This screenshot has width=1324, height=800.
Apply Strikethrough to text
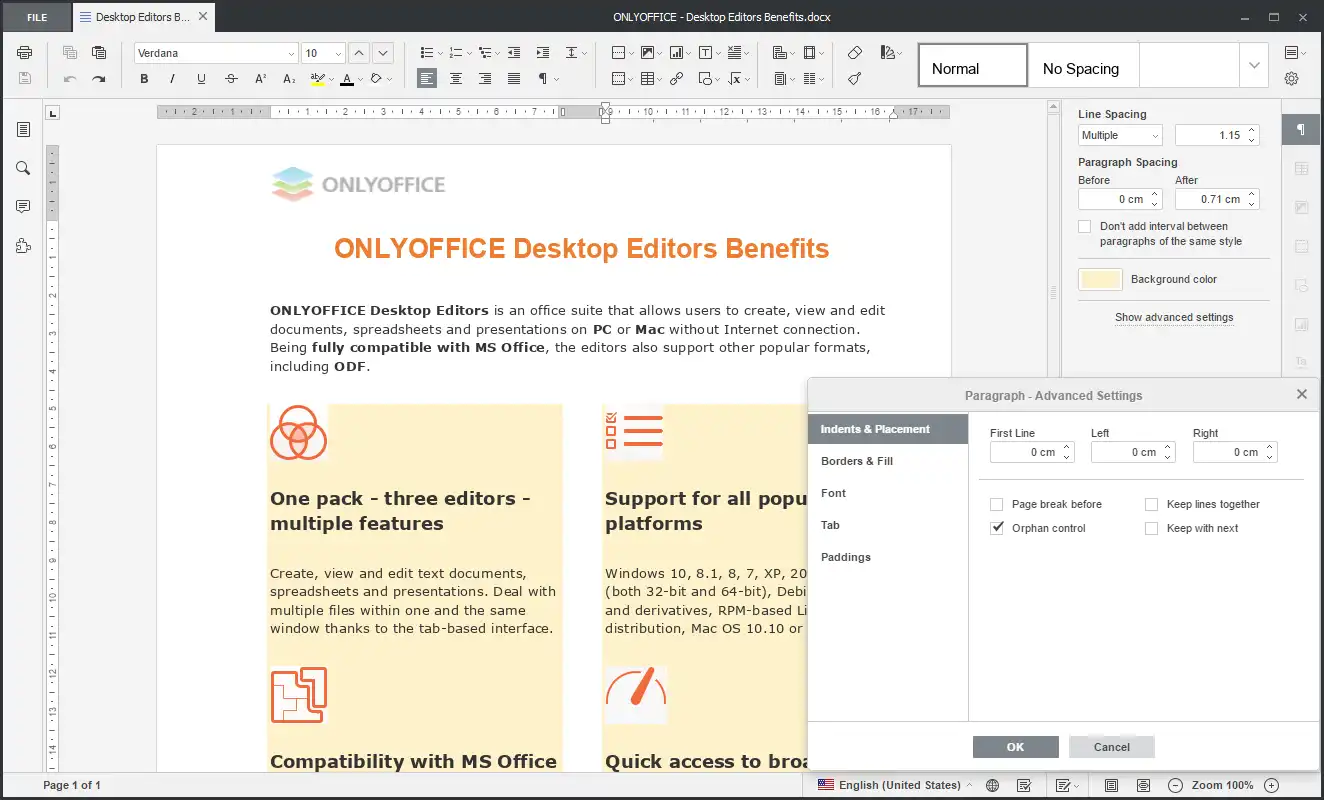(231, 79)
